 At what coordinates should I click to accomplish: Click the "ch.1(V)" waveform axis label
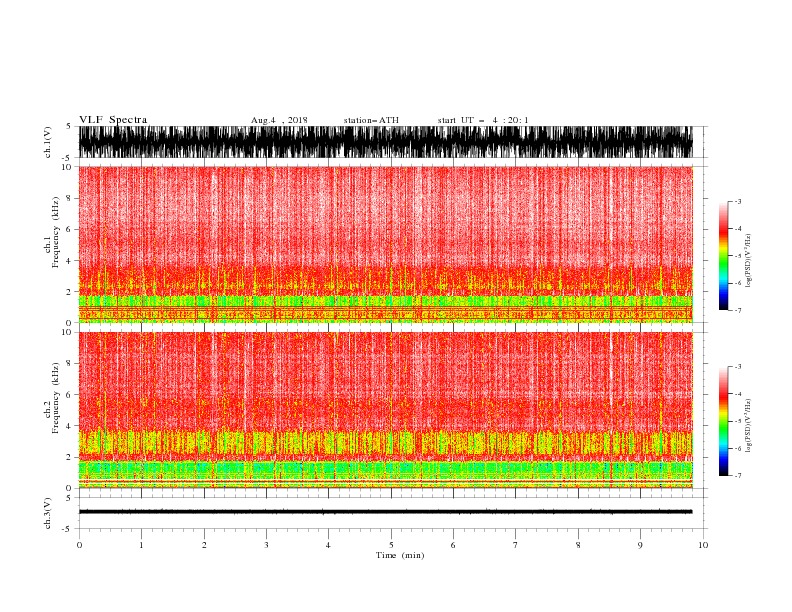(x=48, y=142)
